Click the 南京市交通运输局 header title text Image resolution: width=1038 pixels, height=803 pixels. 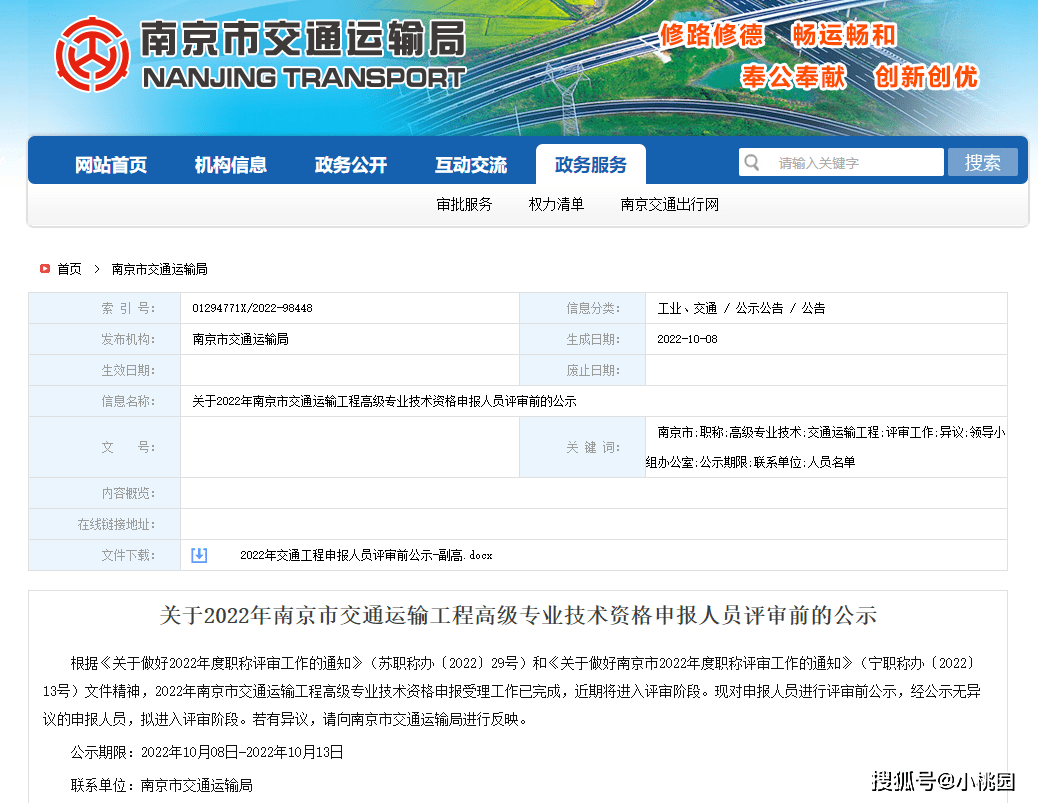tap(303, 38)
